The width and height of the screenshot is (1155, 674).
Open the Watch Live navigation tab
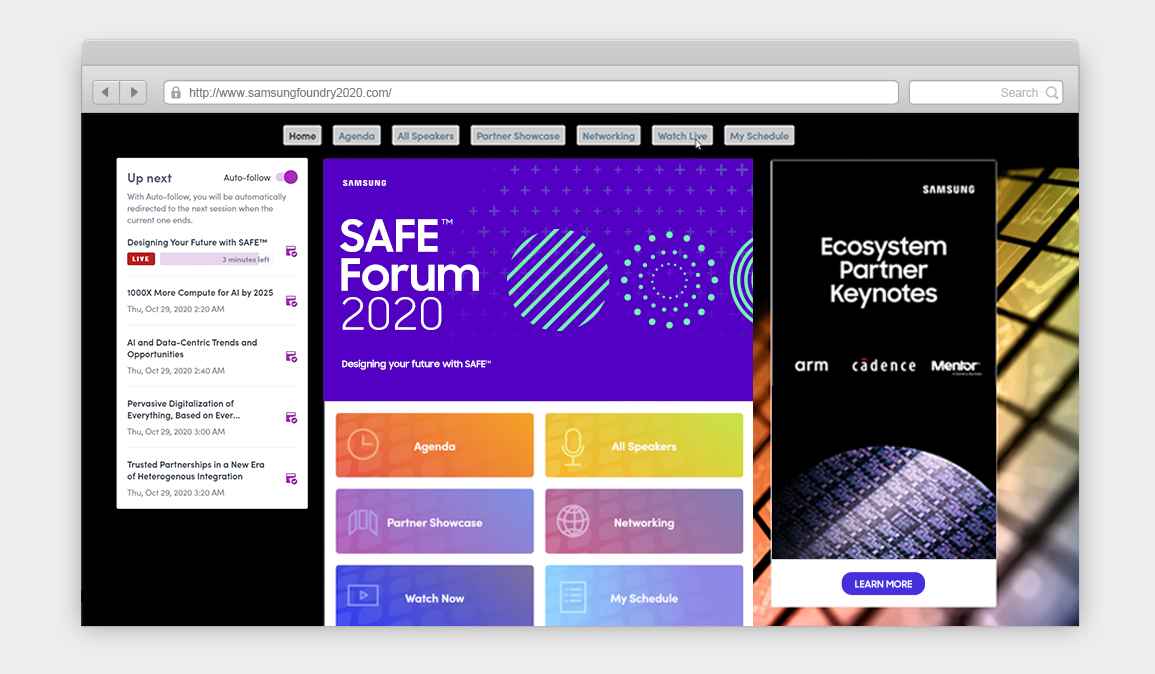click(682, 136)
